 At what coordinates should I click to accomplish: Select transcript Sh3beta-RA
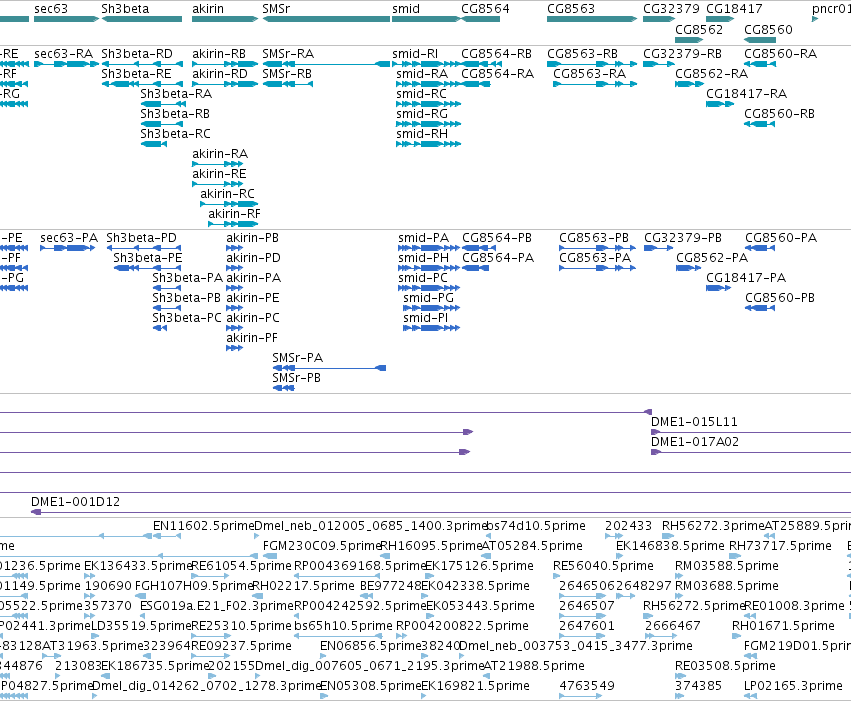pyautogui.click(x=176, y=94)
